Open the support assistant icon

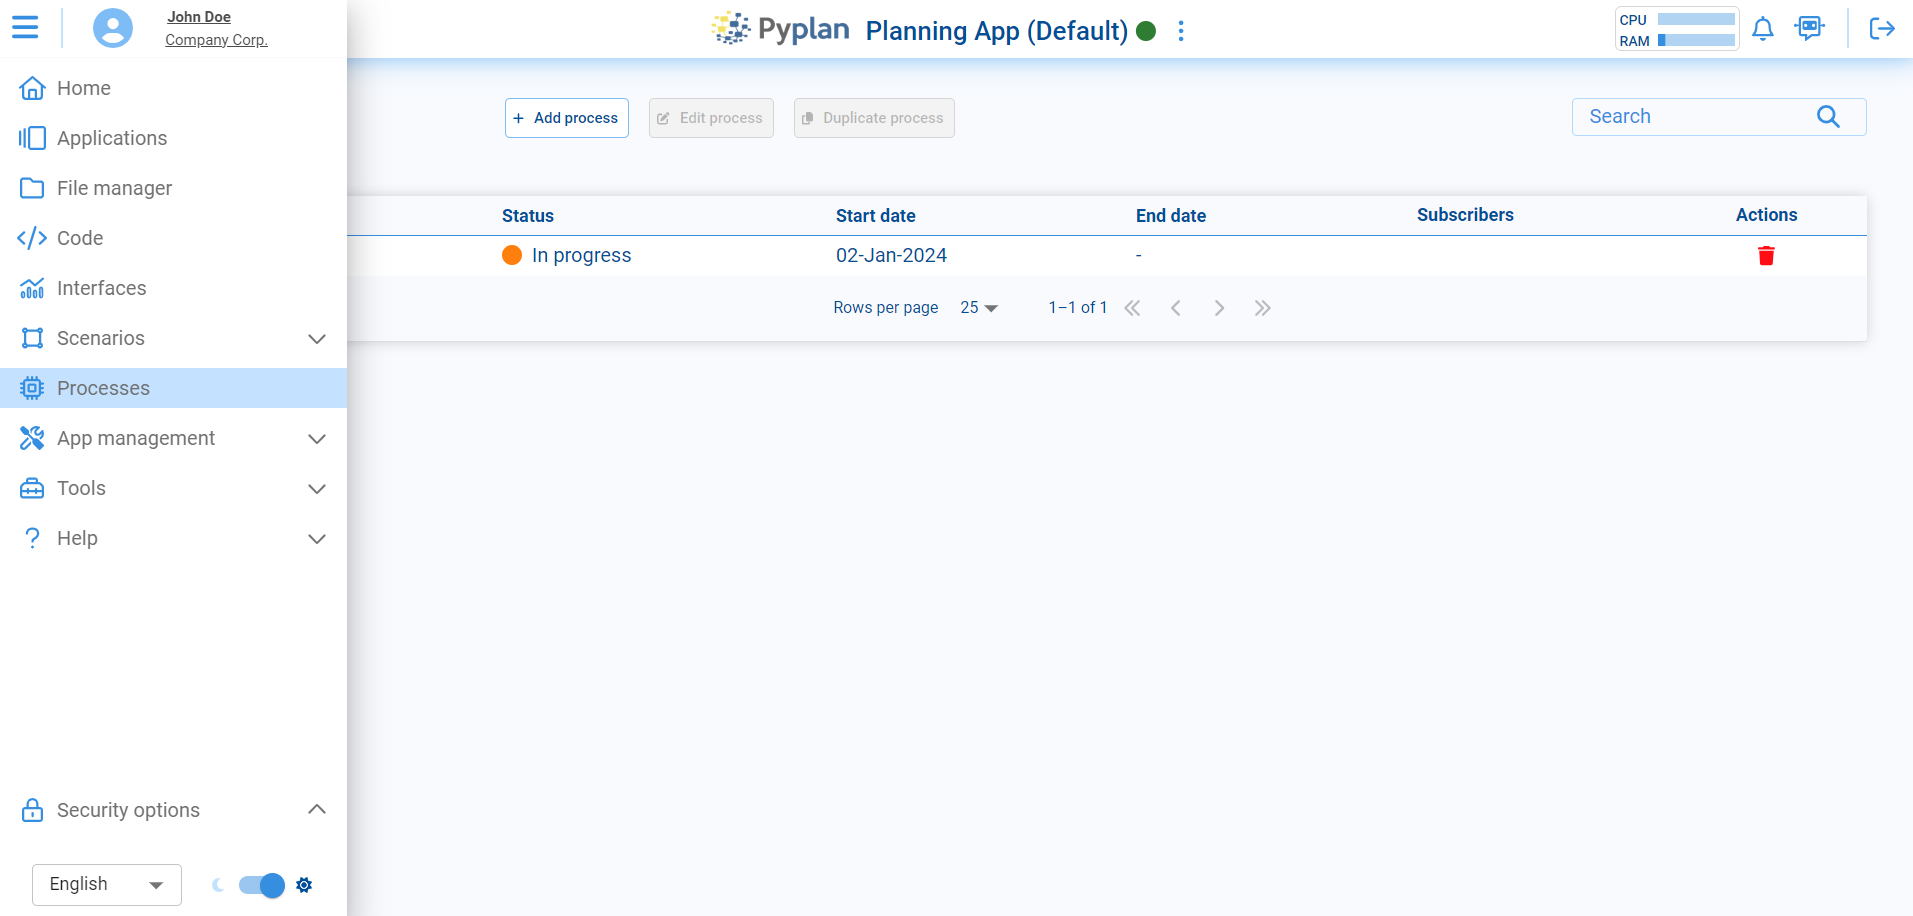1811,29
